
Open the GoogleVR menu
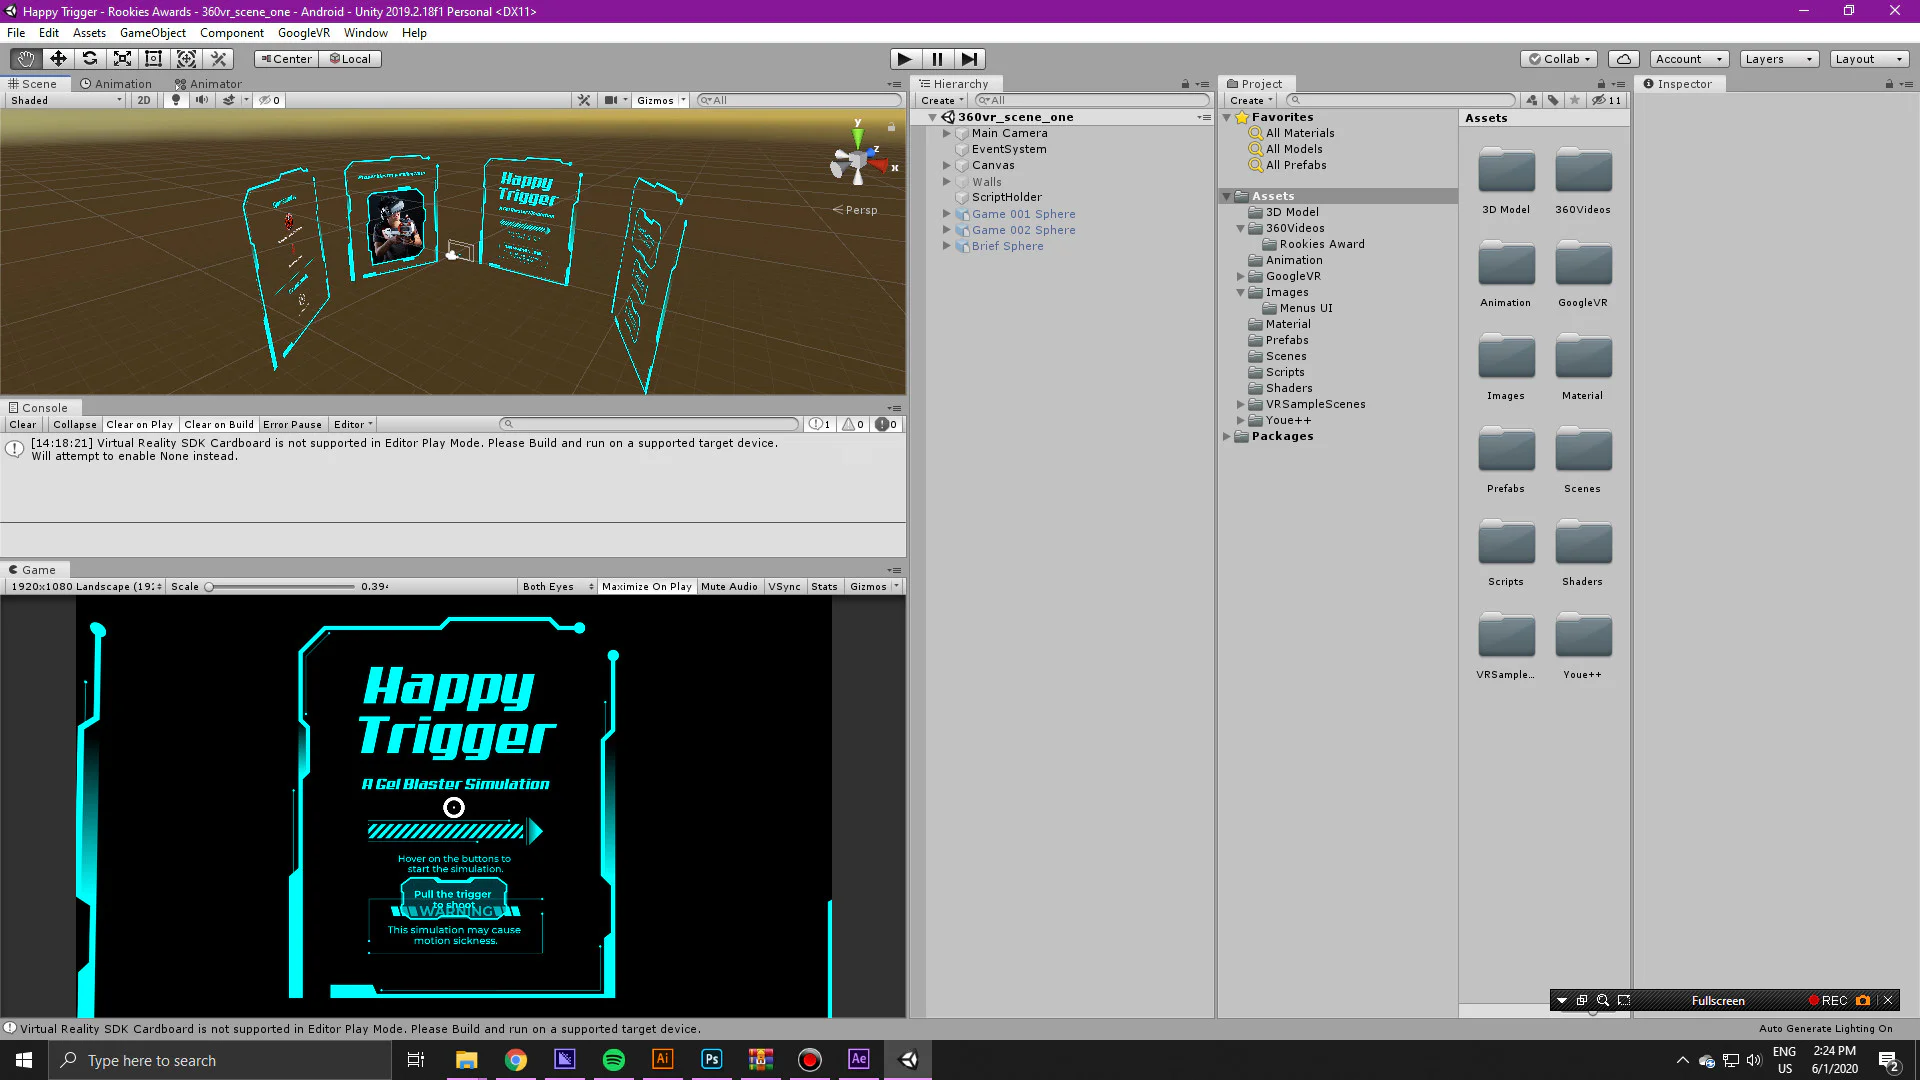point(303,33)
